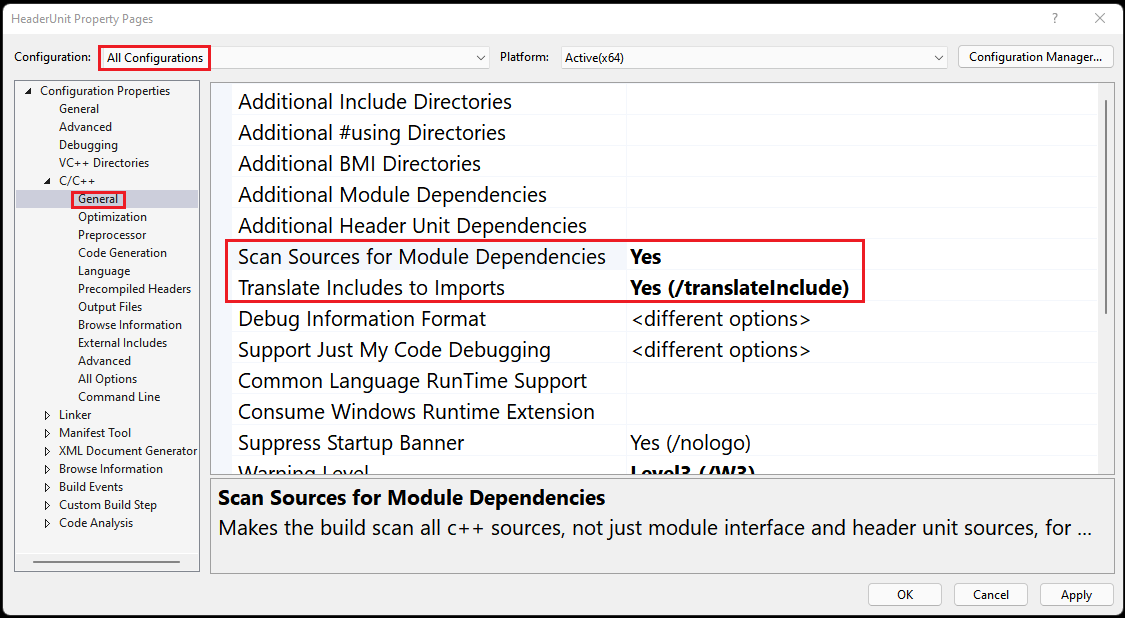Select the Code Analysis node
The height and width of the screenshot is (618, 1125).
click(95, 522)
